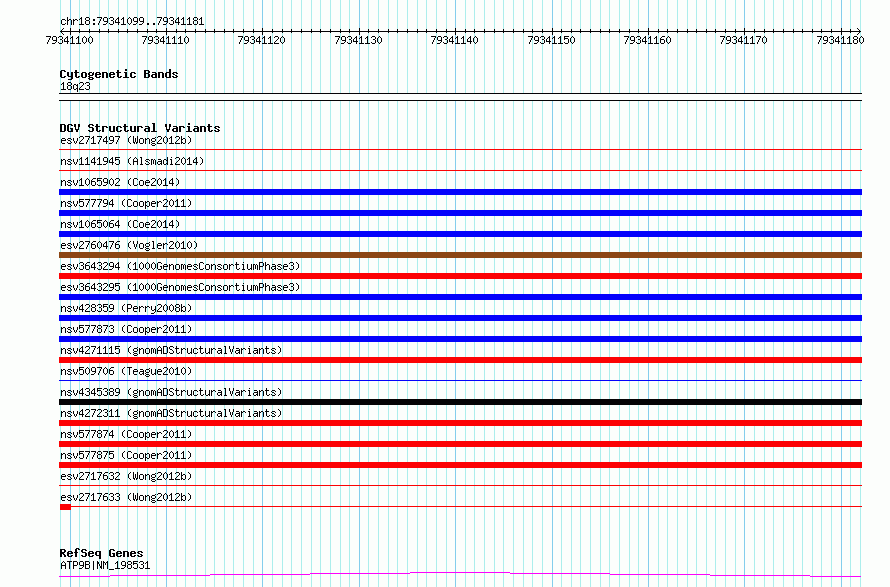This screenshot has width=890, height=587.
Task: Click the blue bar under nsv577794 (Cooper2011)
Action: click(x=460, y=213)
